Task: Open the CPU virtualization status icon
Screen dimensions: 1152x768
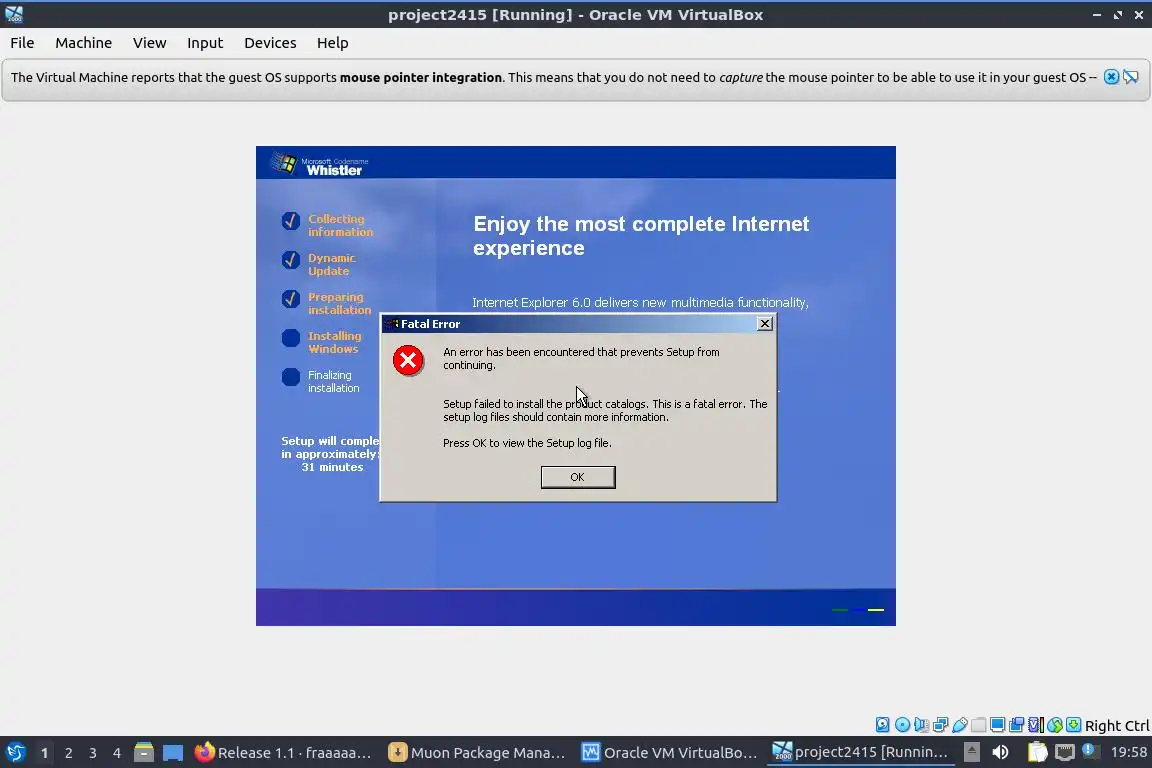Action: coord(1036,725)
